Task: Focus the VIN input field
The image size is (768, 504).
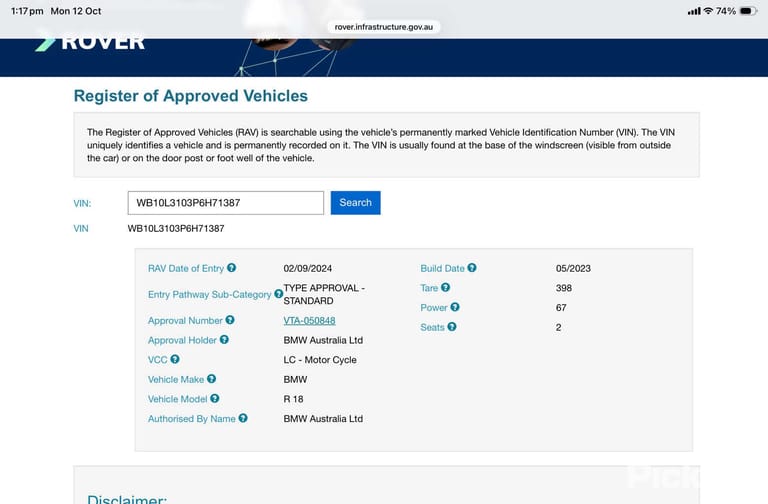Action: pos(226,203)
